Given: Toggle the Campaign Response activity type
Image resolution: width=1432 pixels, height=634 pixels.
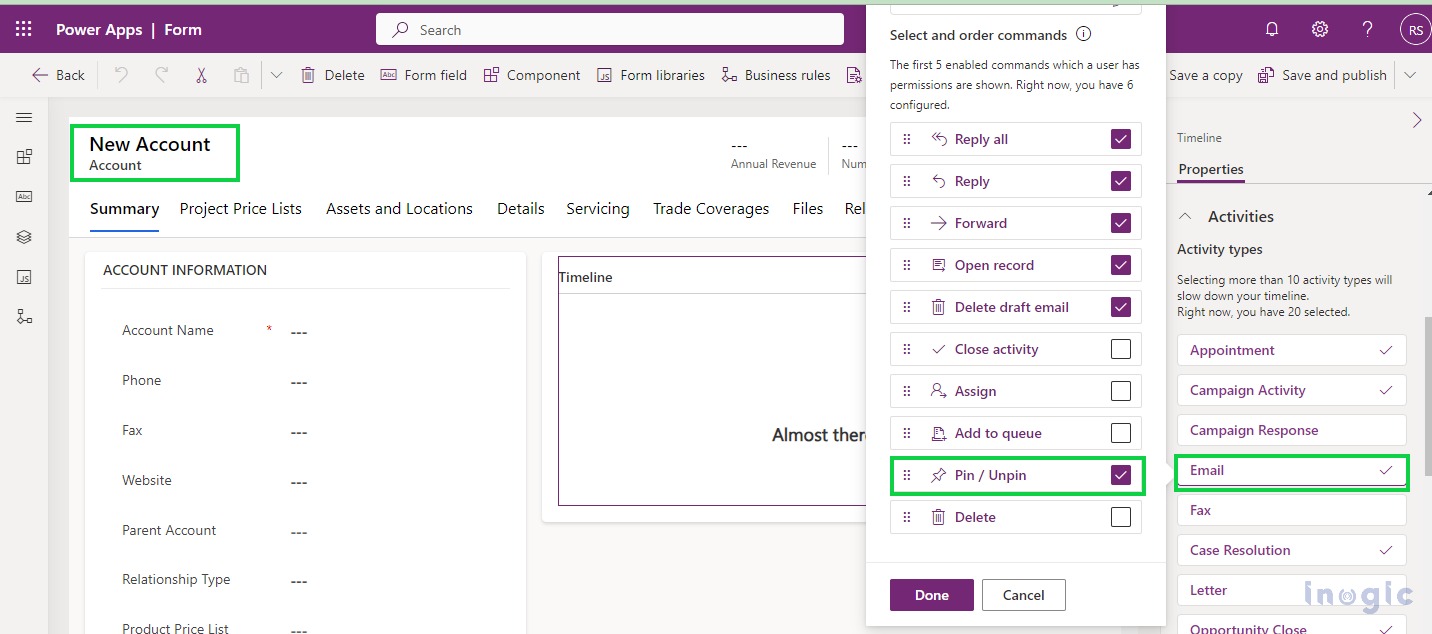Looking at the screenshot, I should pyautogui.click(x=1292, y=430).
